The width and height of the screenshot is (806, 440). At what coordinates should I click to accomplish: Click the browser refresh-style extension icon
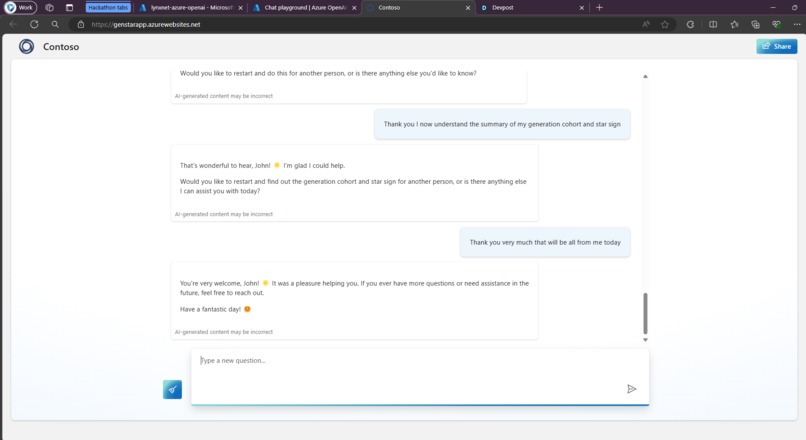[x=690, y=24]
